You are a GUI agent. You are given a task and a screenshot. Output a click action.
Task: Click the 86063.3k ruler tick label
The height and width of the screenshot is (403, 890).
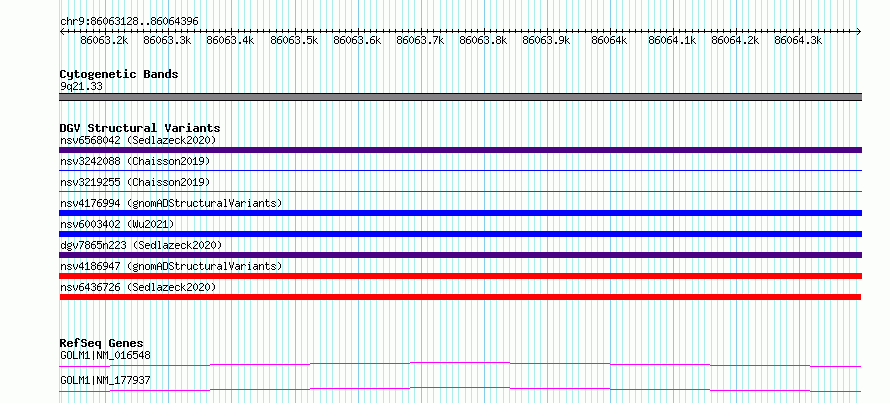pos(167,40)
